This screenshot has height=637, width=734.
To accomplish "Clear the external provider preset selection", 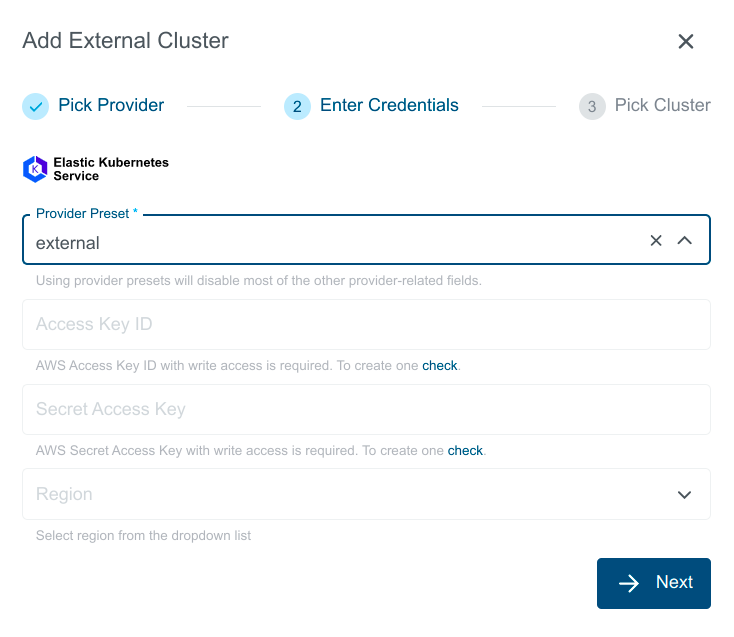I will click(656, 241).
